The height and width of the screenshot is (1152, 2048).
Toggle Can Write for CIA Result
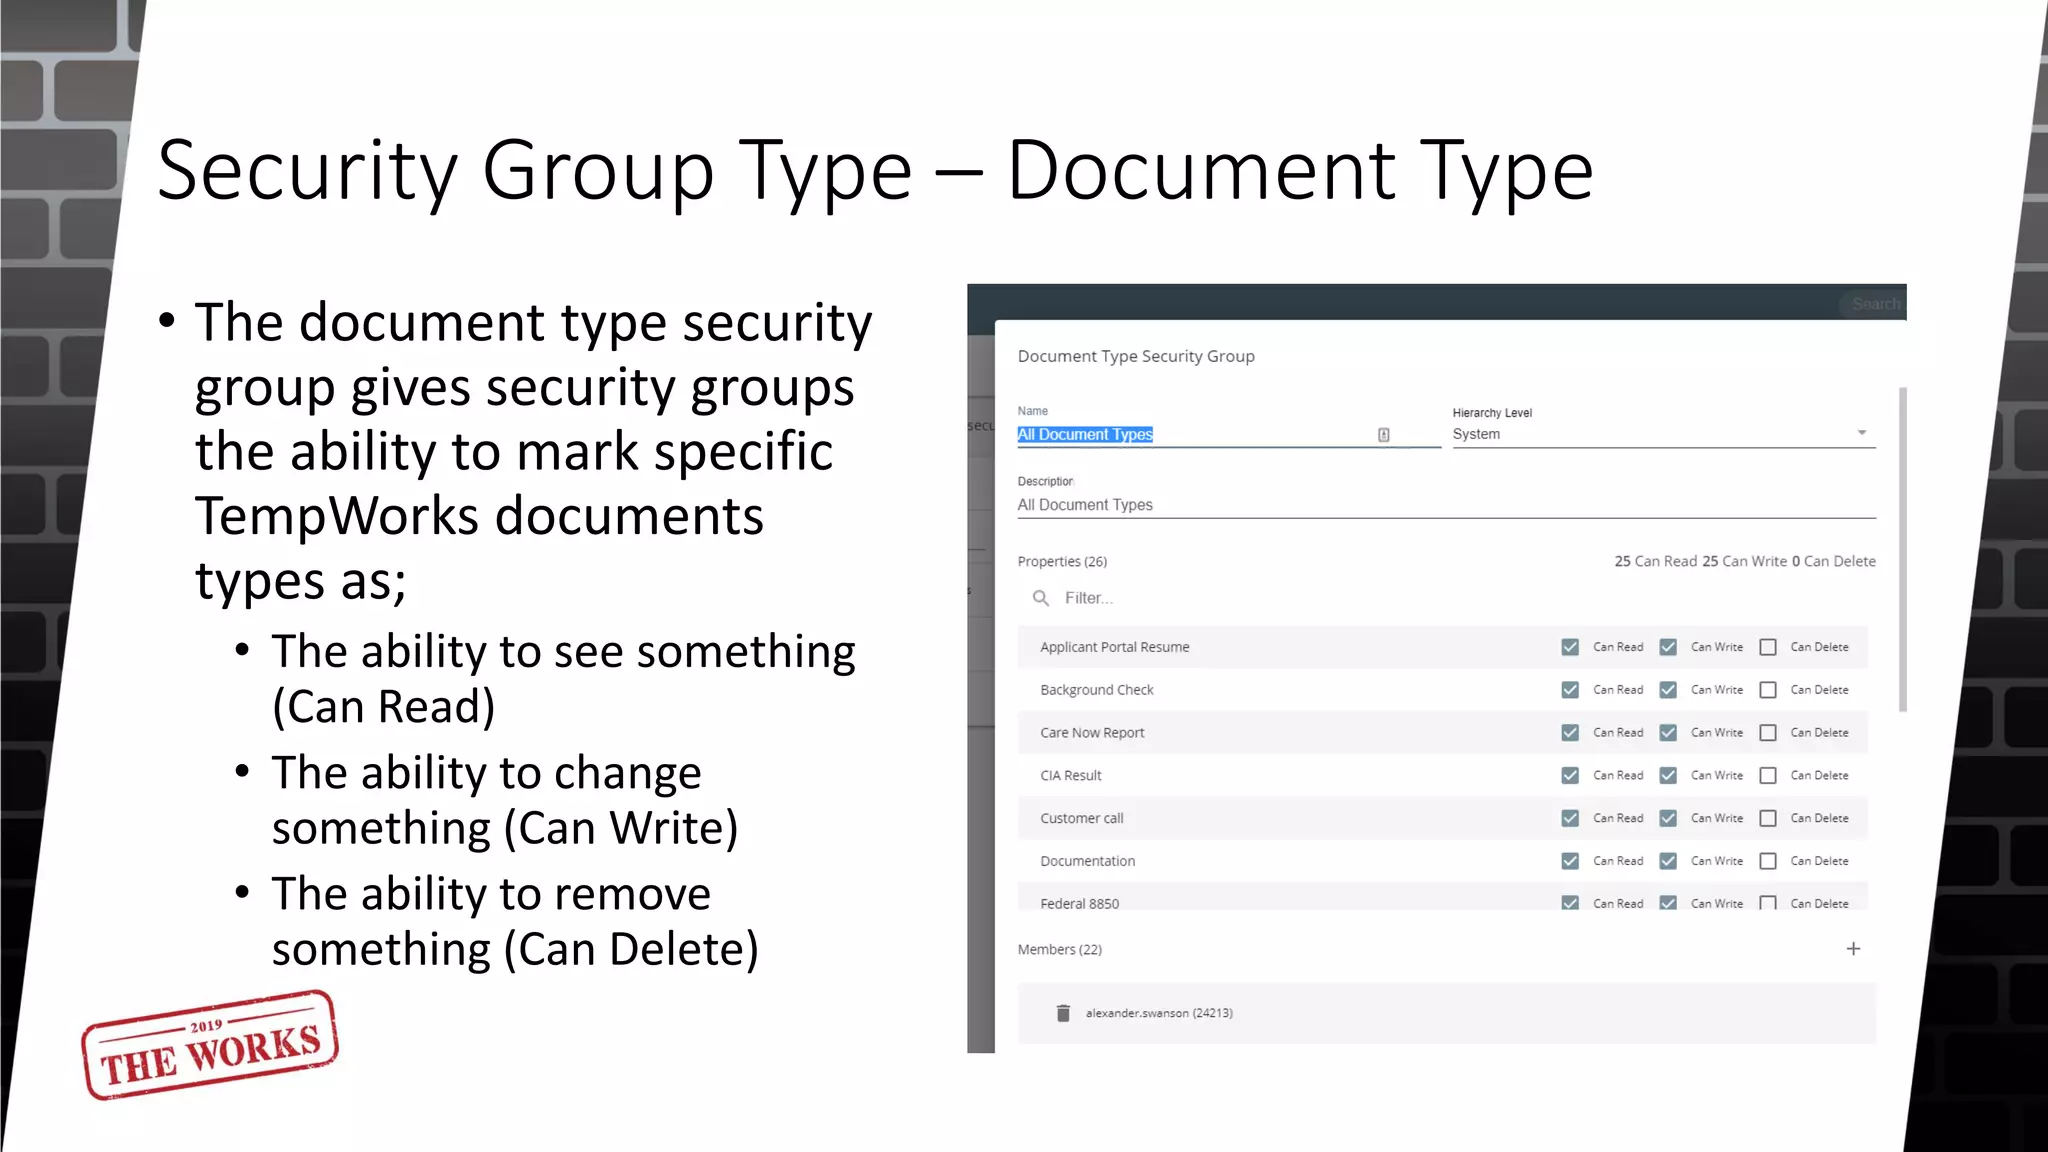click(x=1668, y=776)
